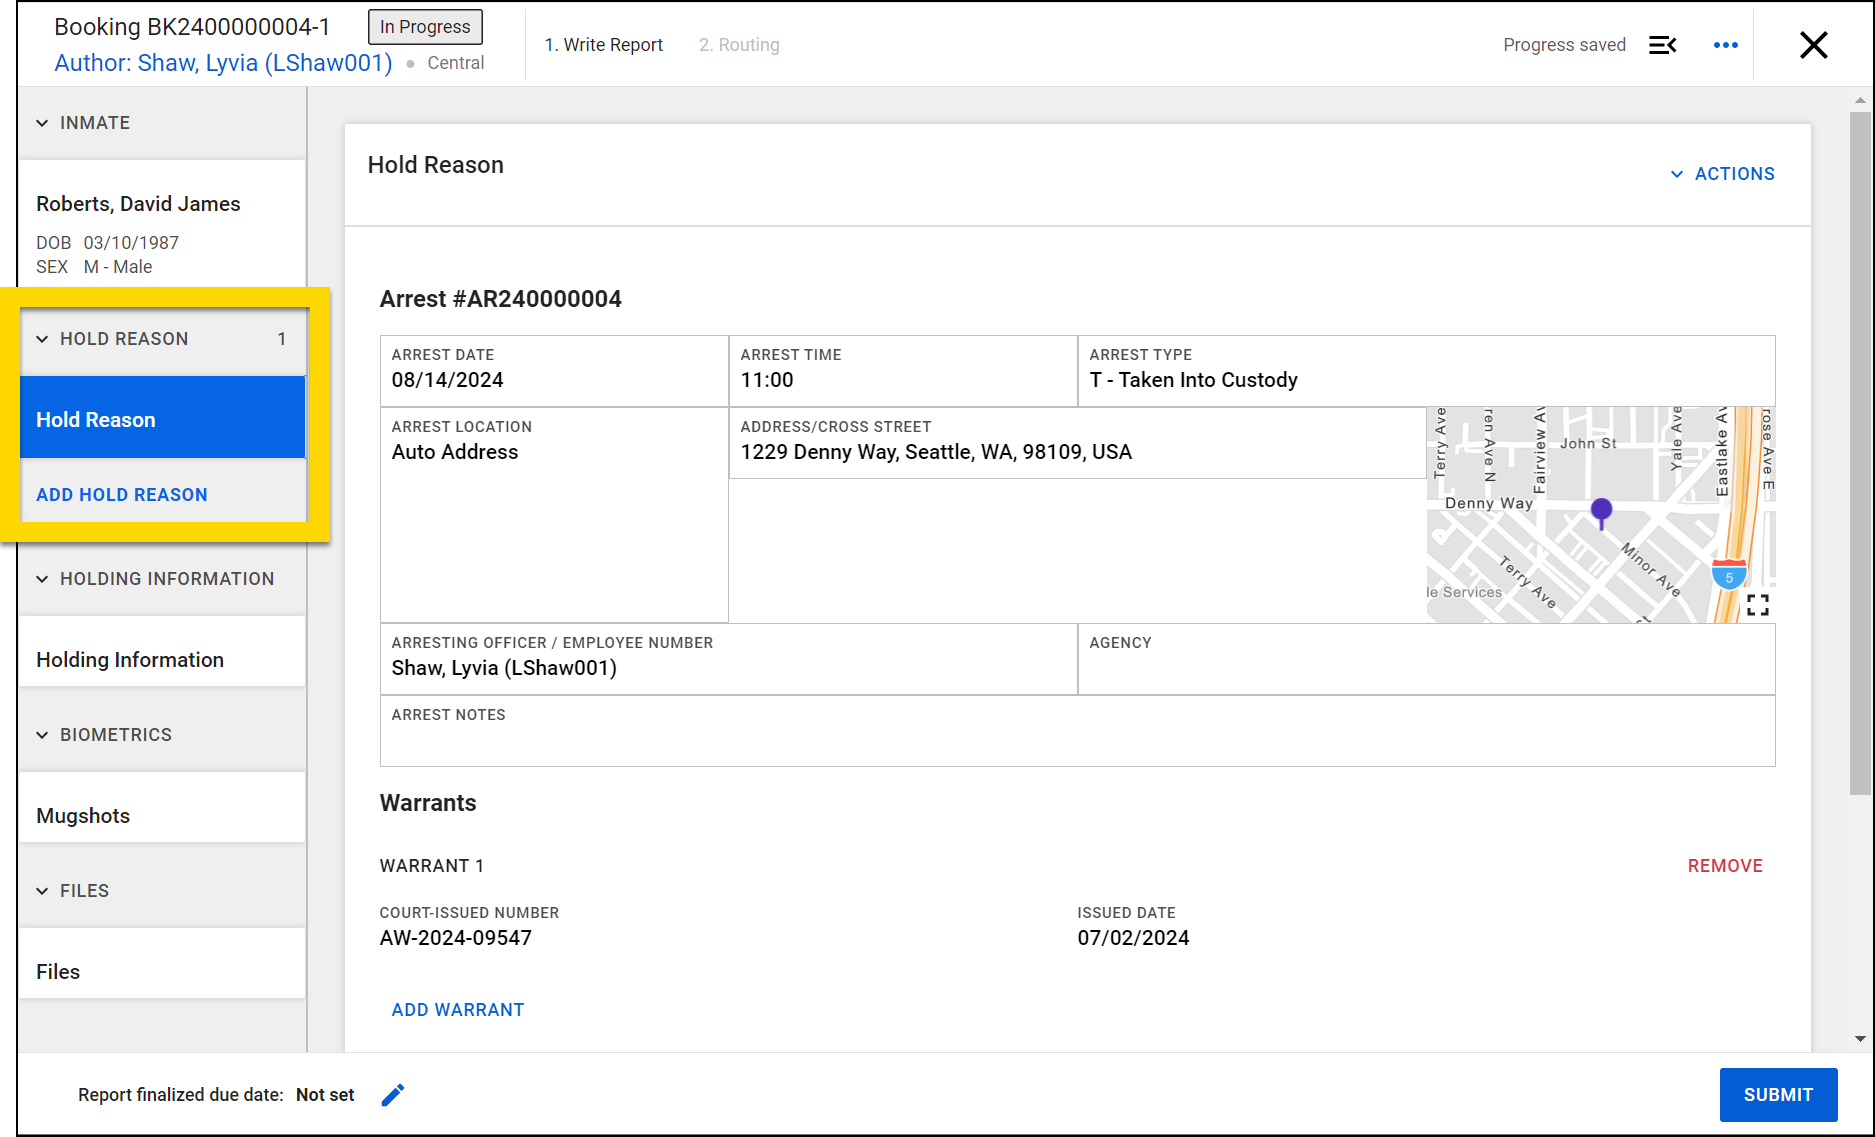Collapse the BIOMETRICS section
The width and height of the screenshot is (1875, 1137).
[41, 734]
